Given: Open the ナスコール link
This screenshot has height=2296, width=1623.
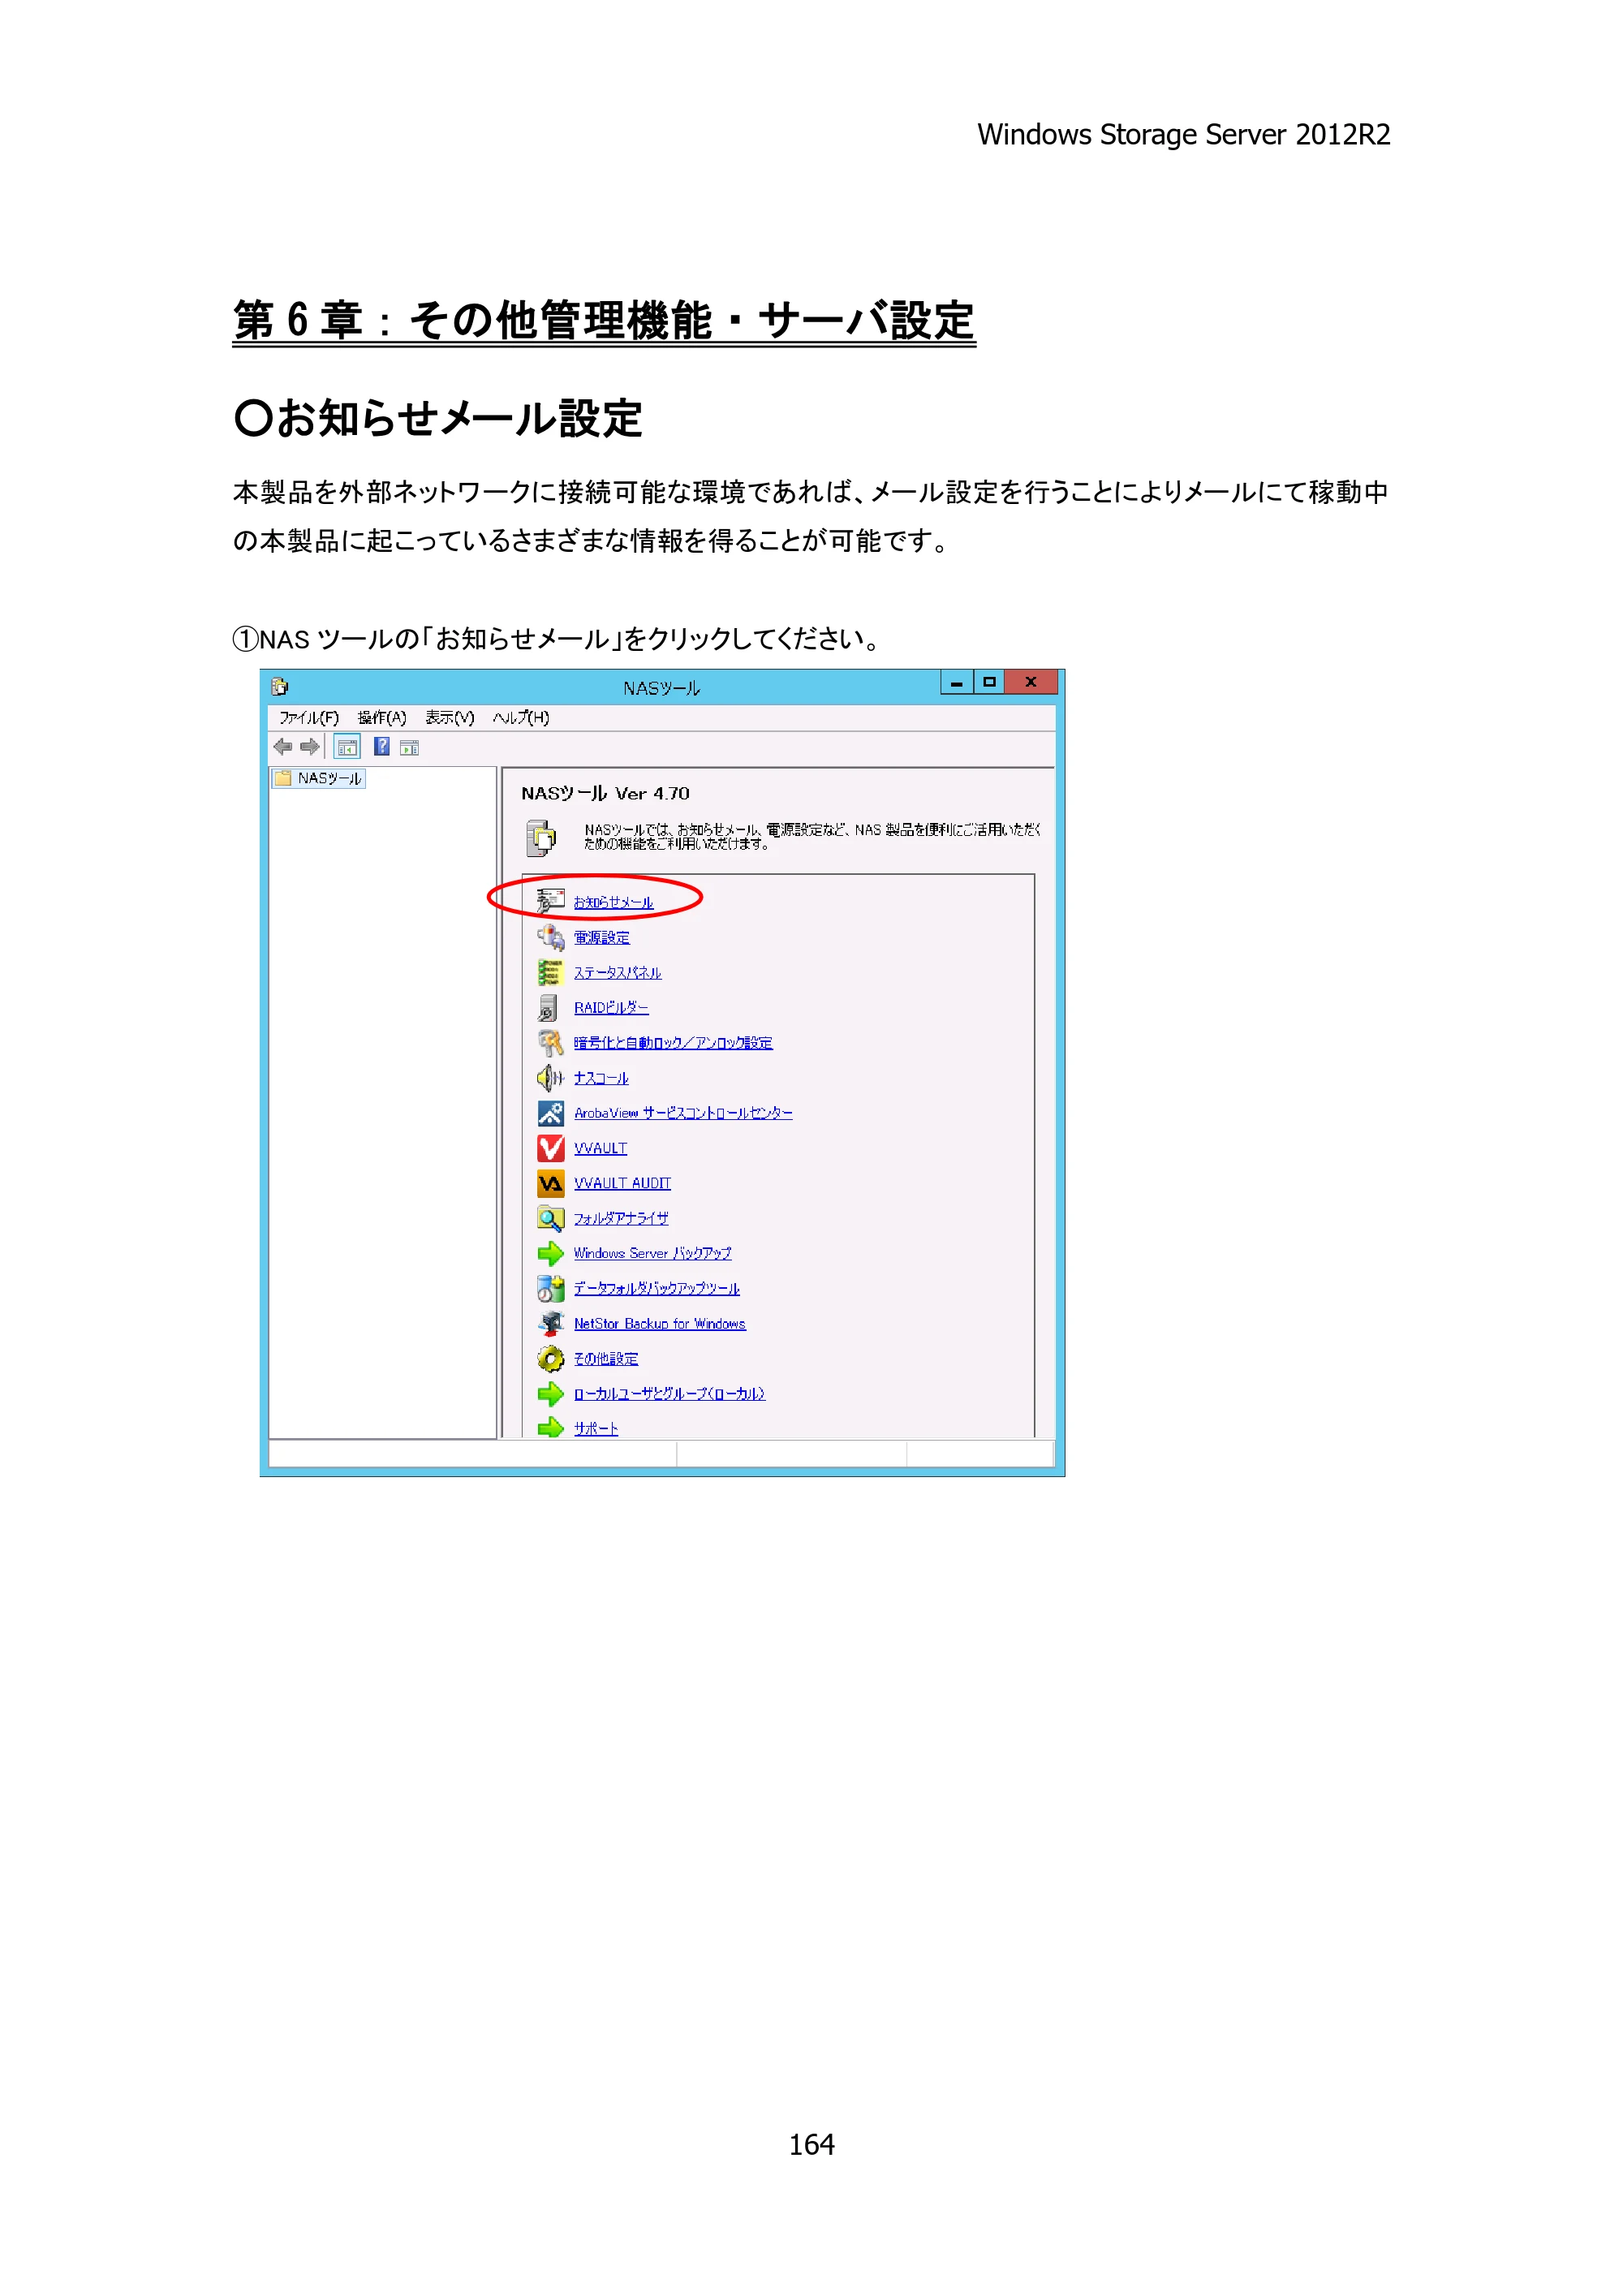Looking at the screenshot, I should (601, 1077).
